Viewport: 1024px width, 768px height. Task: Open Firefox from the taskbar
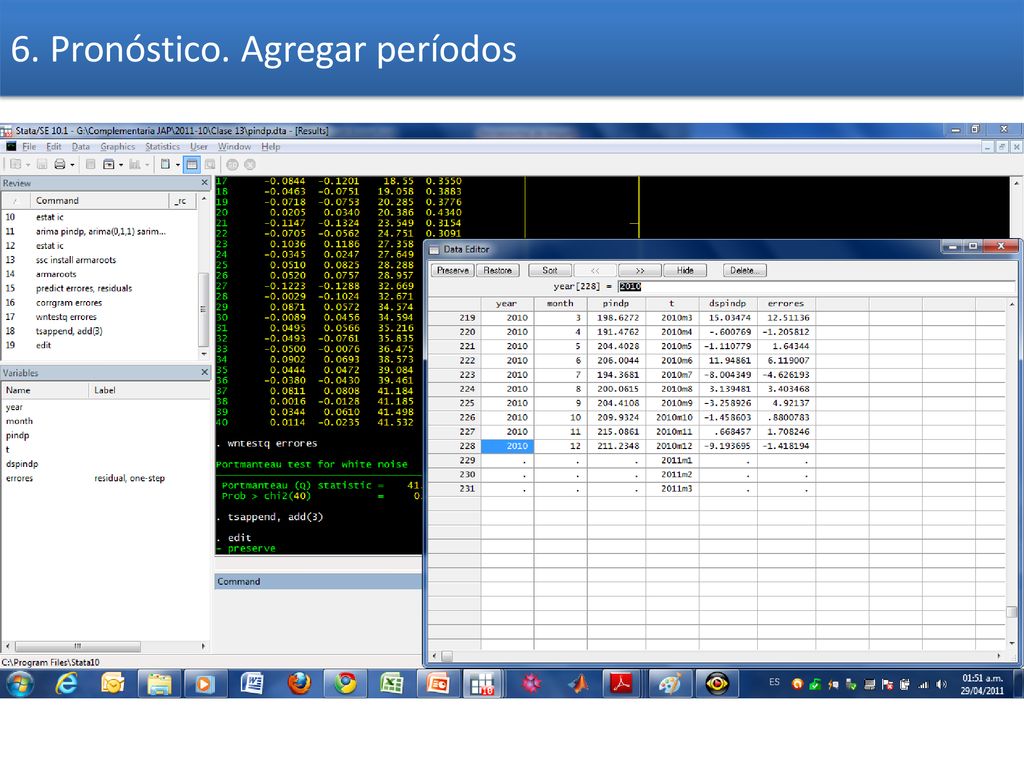click(298, 684)
